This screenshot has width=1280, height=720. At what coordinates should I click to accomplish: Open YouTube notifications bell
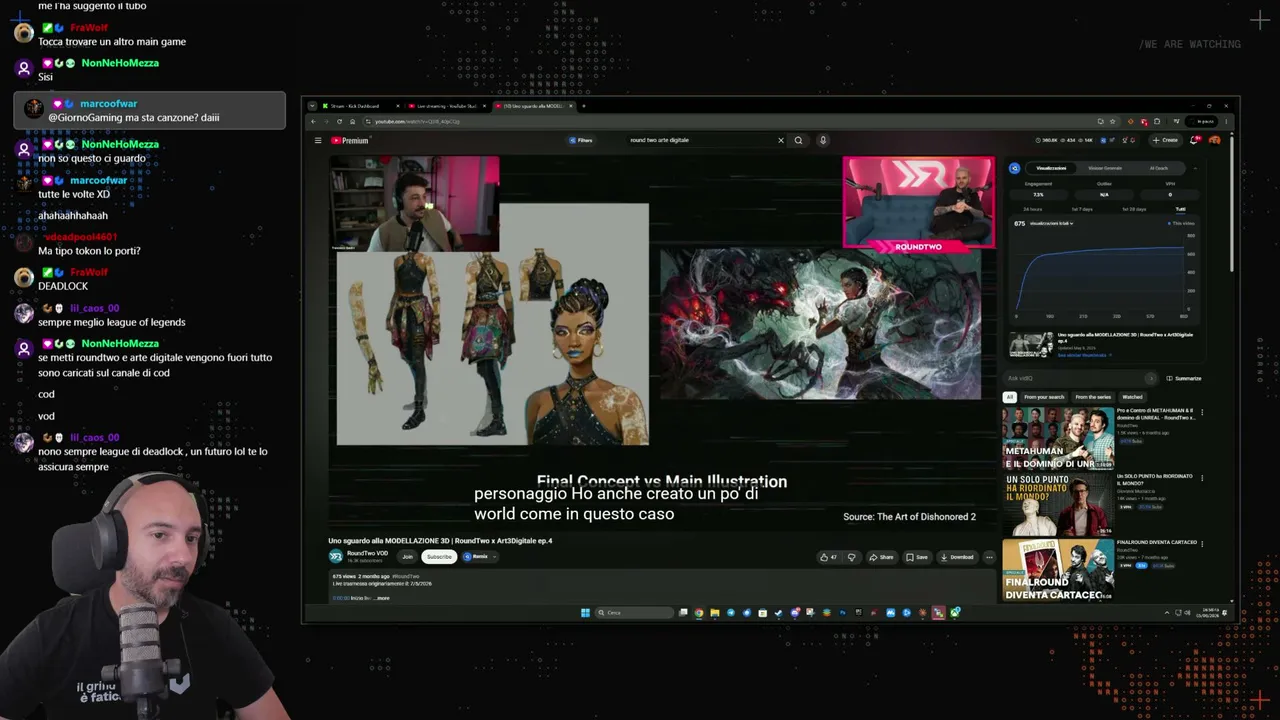point(1194,140)
